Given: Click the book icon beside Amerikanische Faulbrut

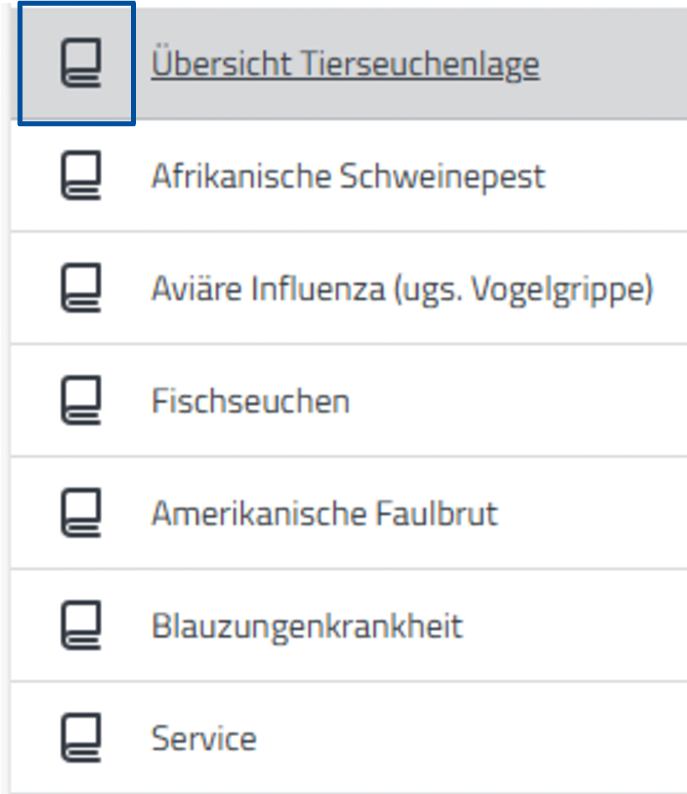Looking at the screenshot, I should tap(80, 514).
